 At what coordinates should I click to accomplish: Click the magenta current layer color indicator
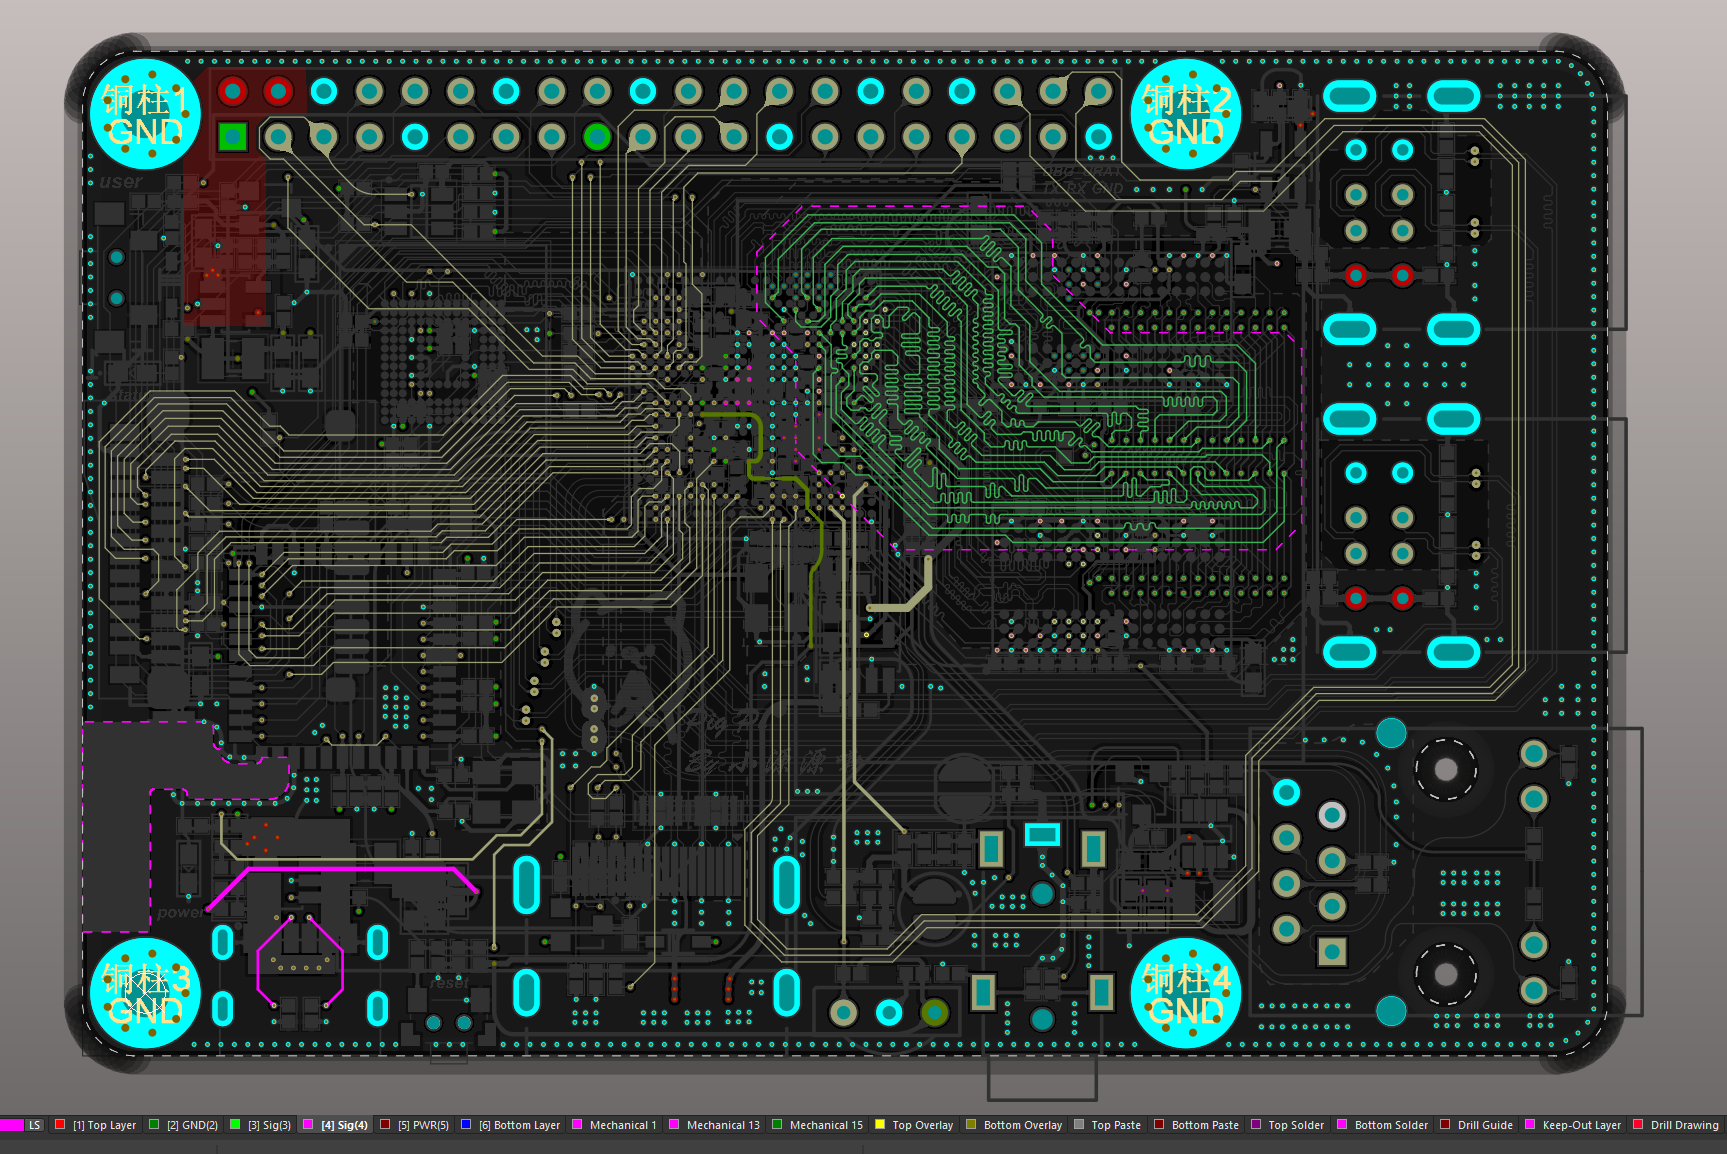11,1125
